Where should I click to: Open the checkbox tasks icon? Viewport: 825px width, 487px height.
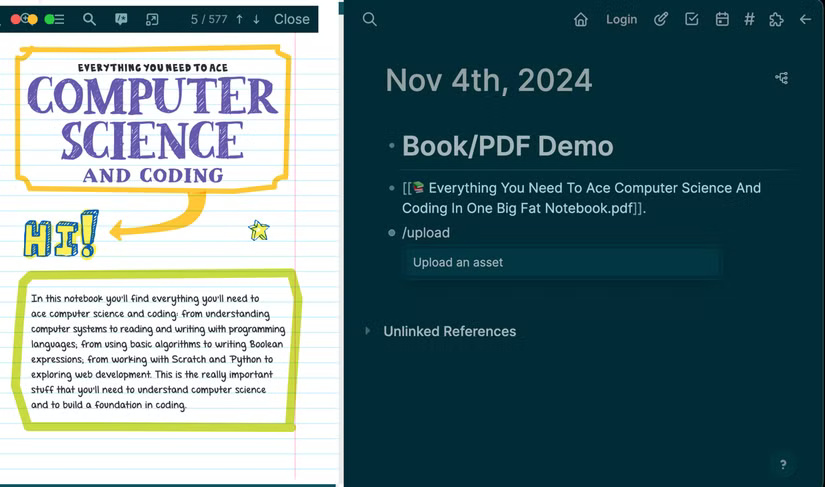coord(691,19)
